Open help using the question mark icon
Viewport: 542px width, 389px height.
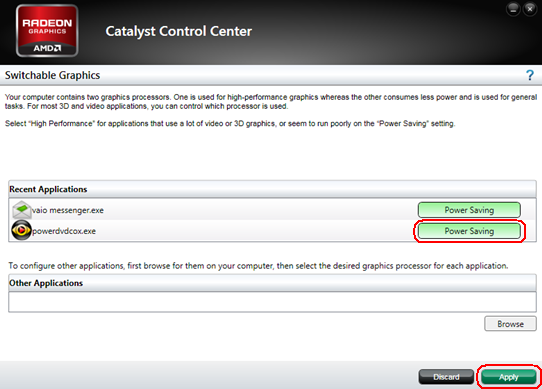tap(530, 75)
